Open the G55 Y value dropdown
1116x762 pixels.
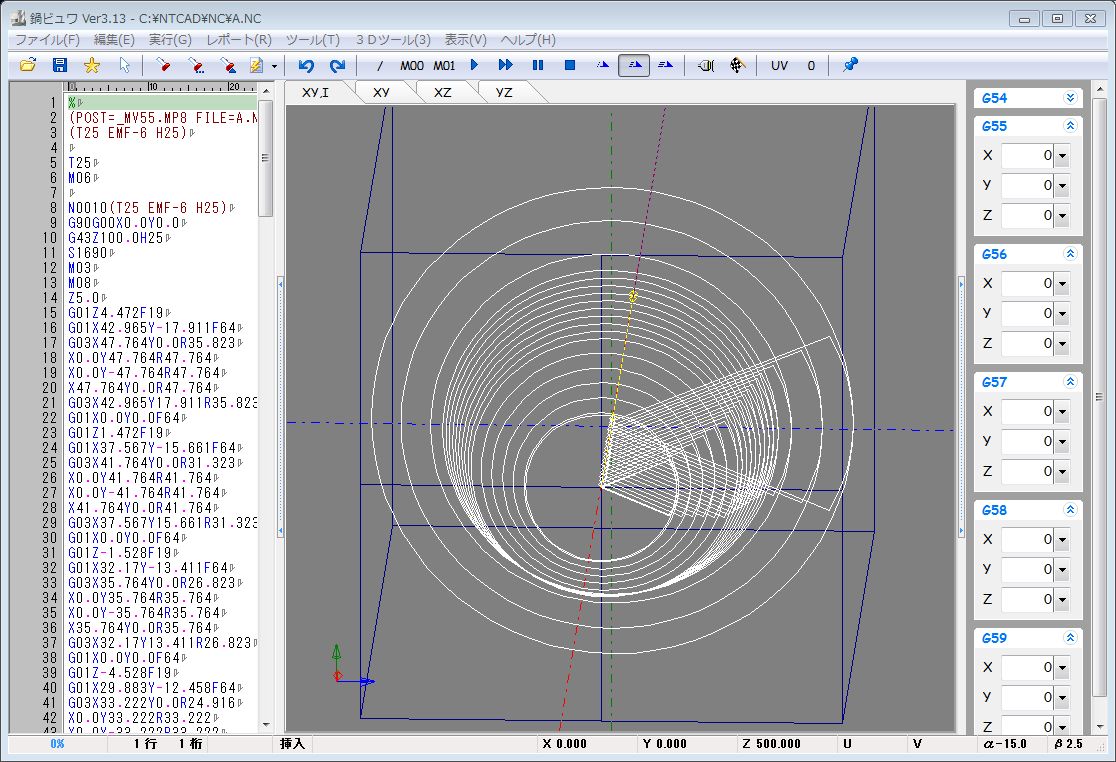tap(1062, 186)
